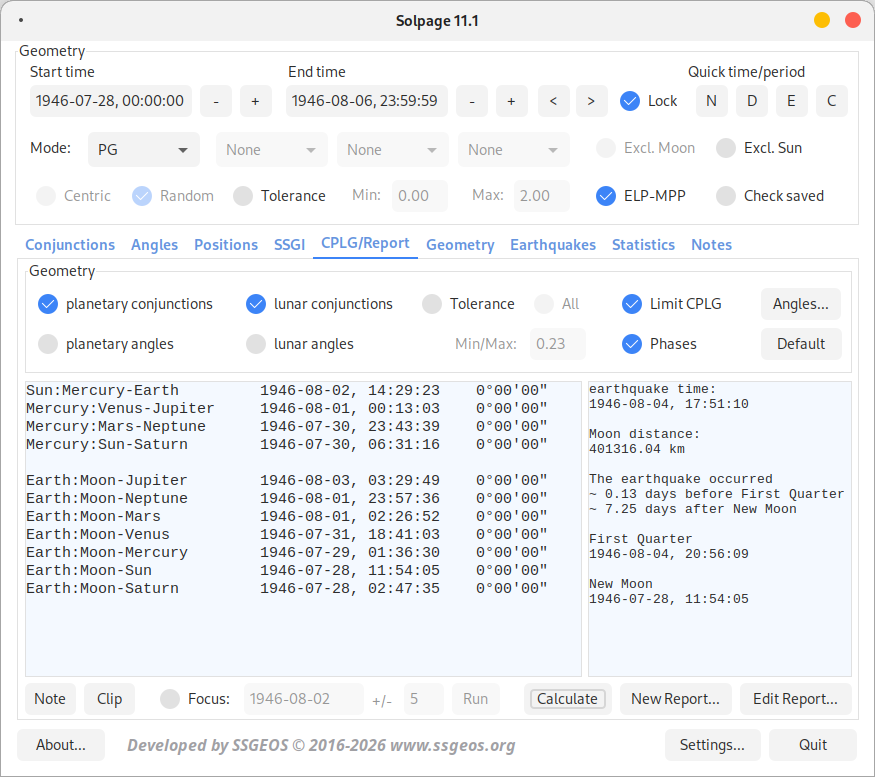The width and height of the screenshot is (875, 777).
Task: Click the End time input field
Action: pyautogui.click(x=367, y=101)
